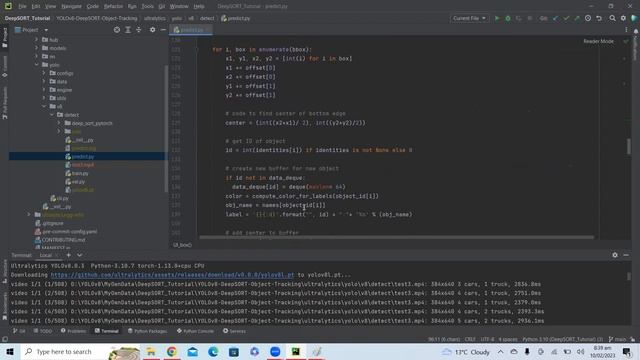
Task: Expand the hub folder
Action: [36, 40]
